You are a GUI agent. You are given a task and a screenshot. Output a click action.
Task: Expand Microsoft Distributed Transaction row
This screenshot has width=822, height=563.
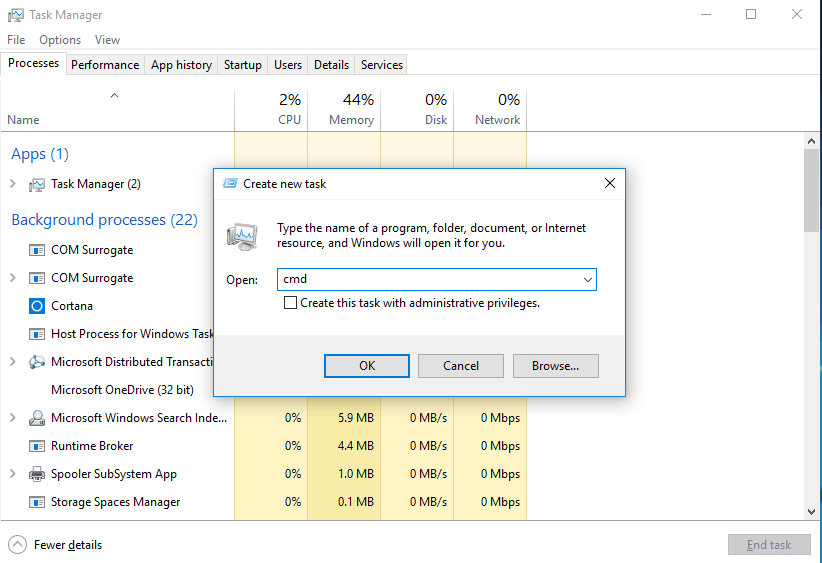coord(13,361)
